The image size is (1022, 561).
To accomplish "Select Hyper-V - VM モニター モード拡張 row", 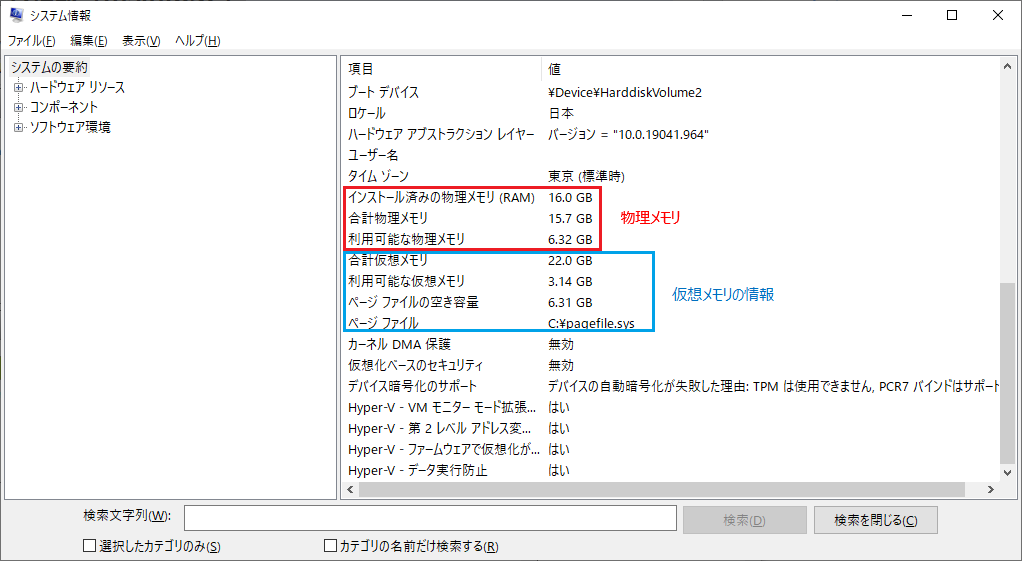I will point(671,407).
